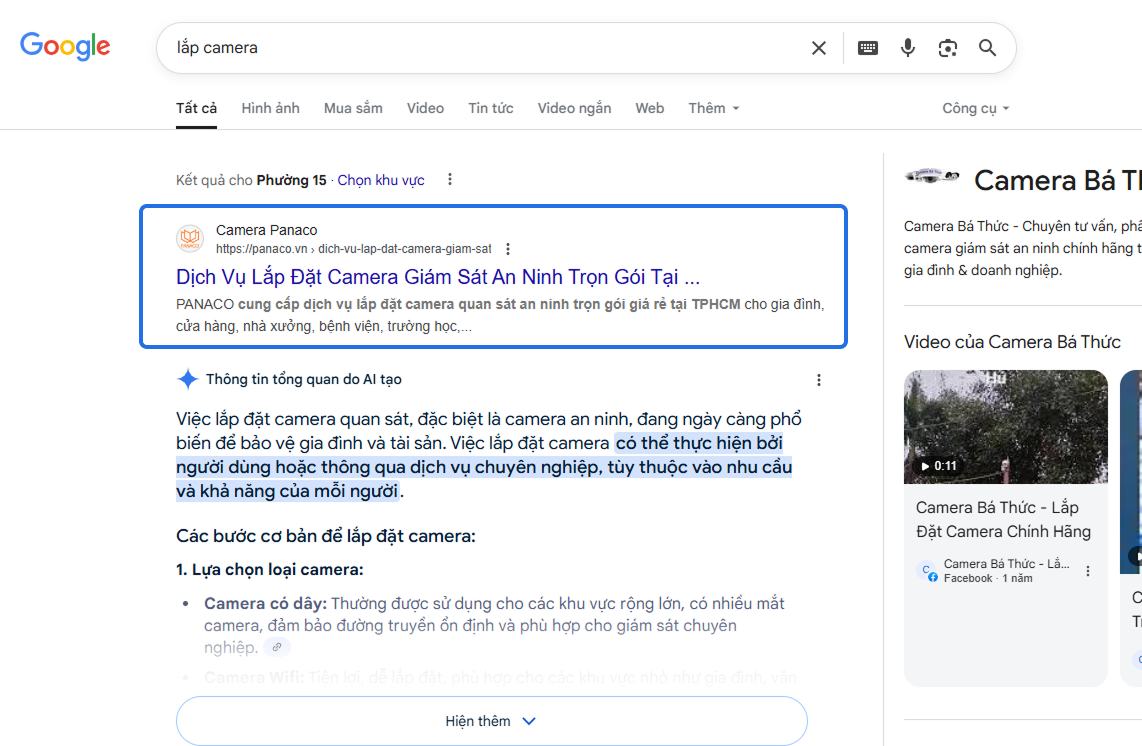Open the Mua sắm tab
1142x746 pixels.
pos(353,109)
